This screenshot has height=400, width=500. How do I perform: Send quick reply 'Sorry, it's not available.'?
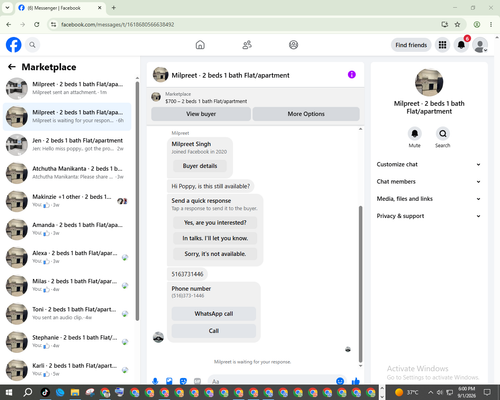215,254
